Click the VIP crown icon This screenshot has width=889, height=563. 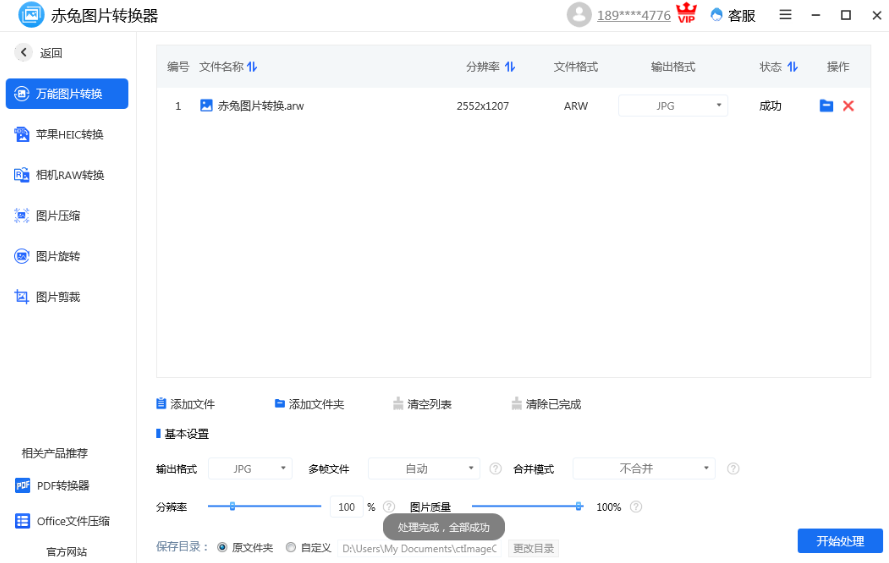tap(686, 14)
